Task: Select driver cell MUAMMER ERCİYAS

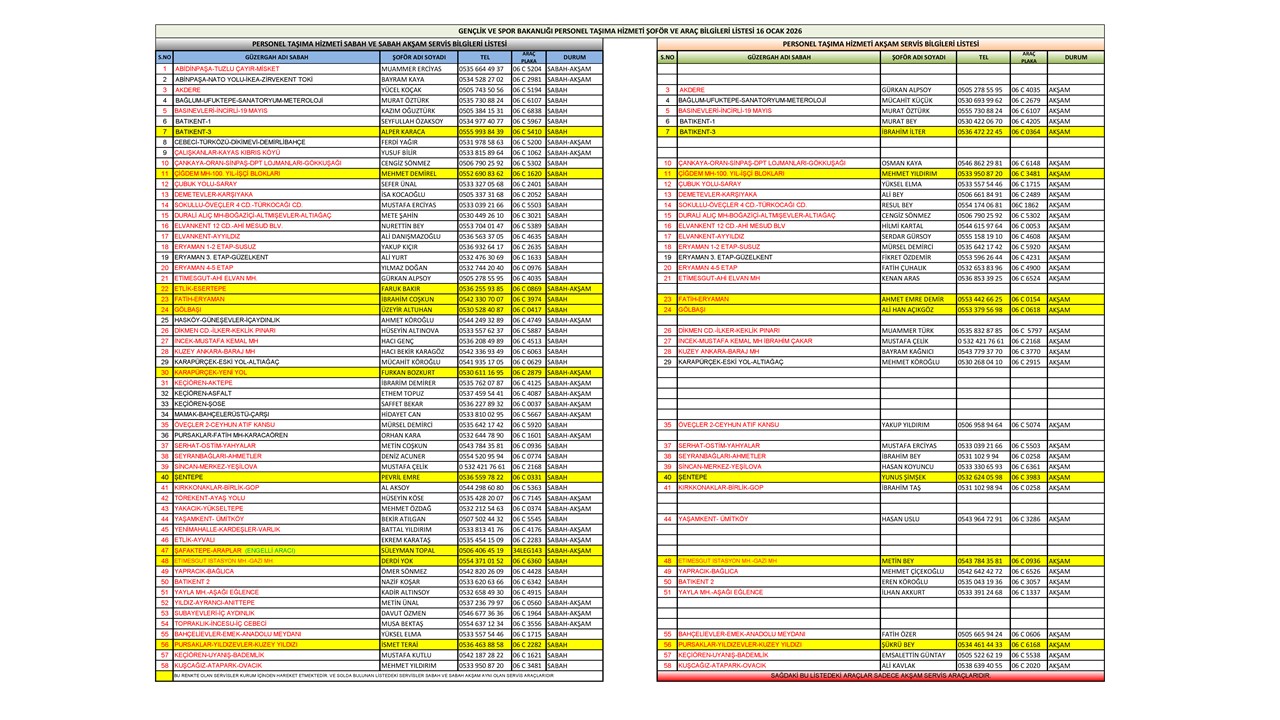Action: pyautogui.click(x=405, y=69)
